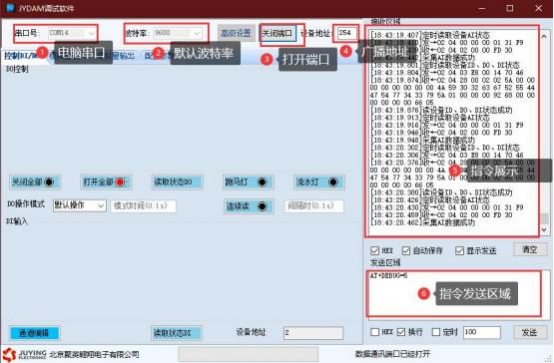554x363 pixels.
Task: Close the JYDAM调试软件 window
Action: pos(538,8)
